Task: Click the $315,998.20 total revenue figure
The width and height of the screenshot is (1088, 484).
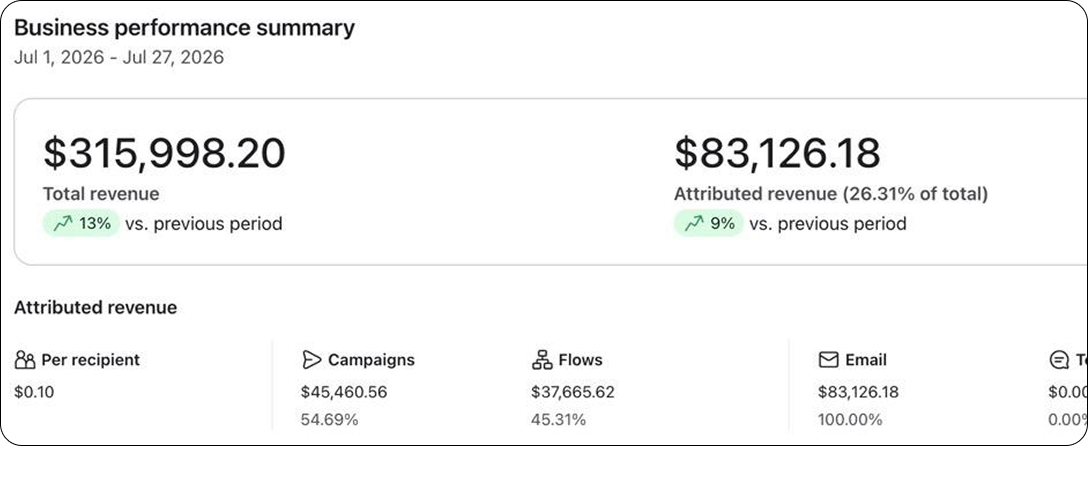Action: click(164, 153)
